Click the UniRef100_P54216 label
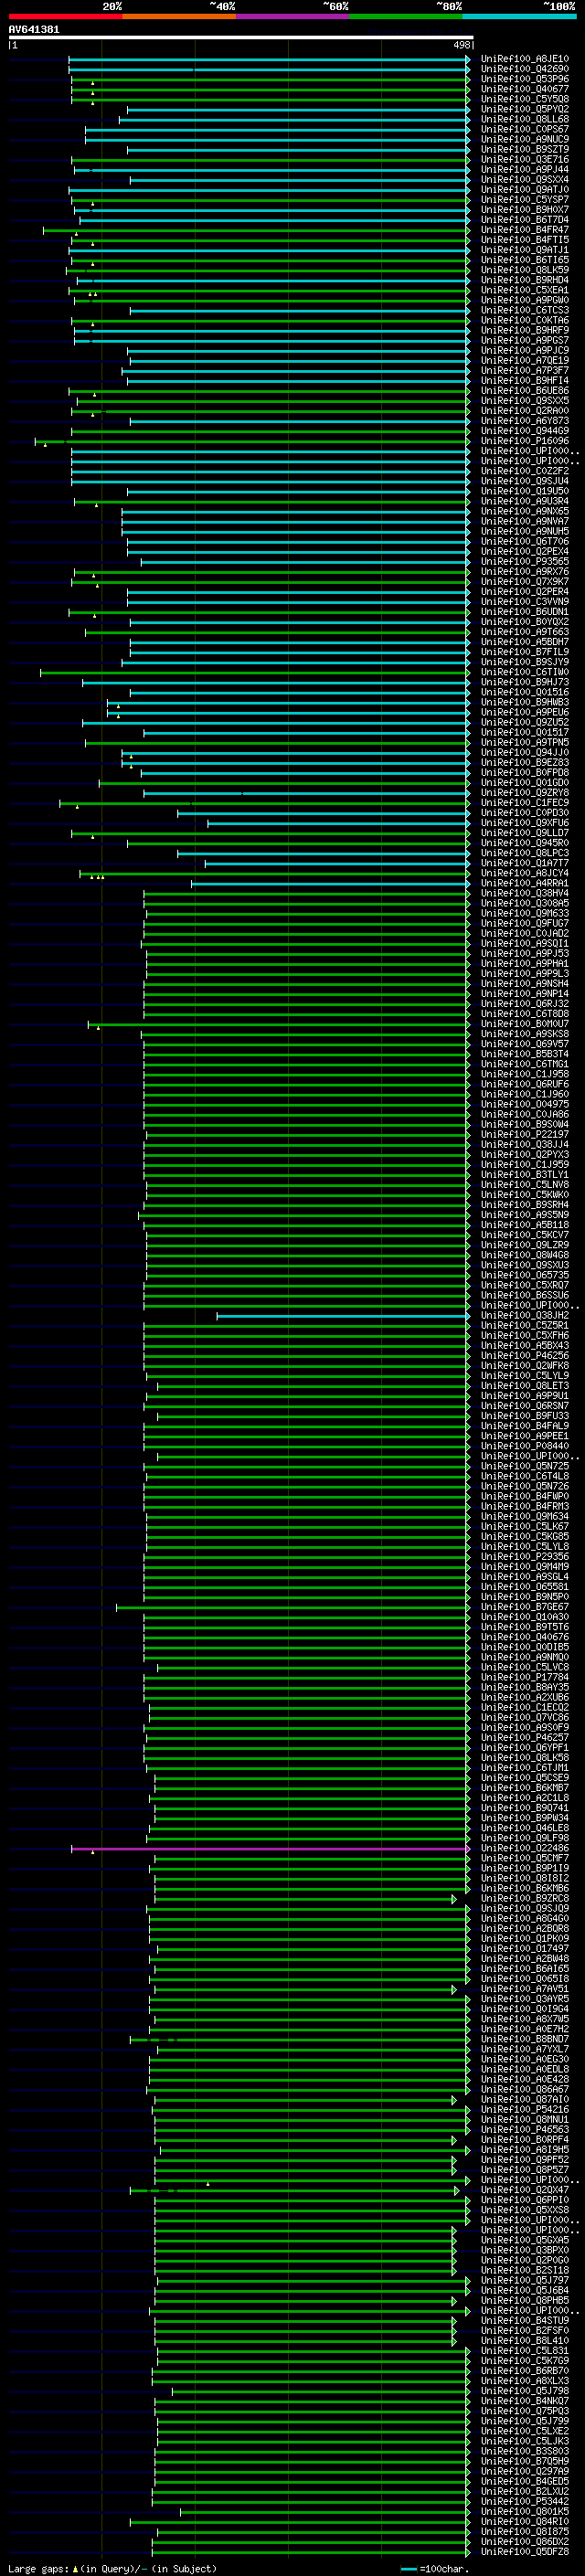The width and height of the screenshot is (585, 2576). click(x=525, y=2109)
